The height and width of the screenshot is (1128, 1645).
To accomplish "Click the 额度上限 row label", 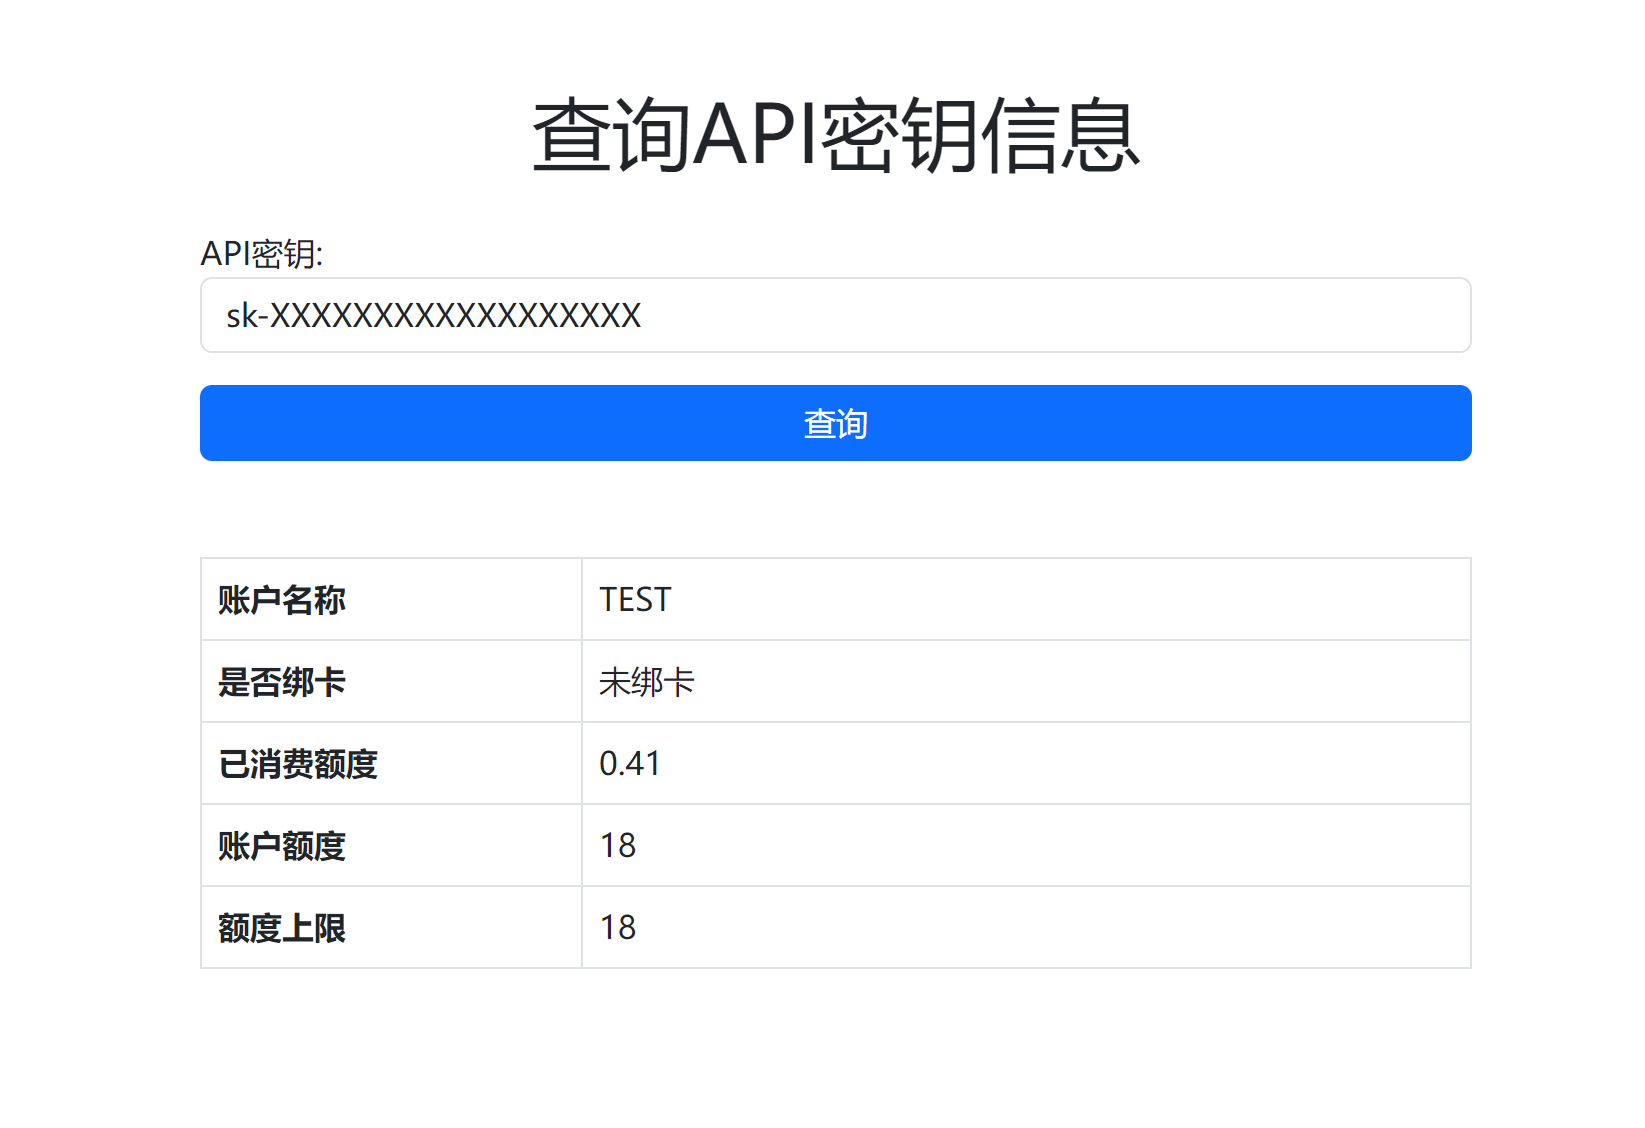I will pyautogui.click(x=282, y=928).
